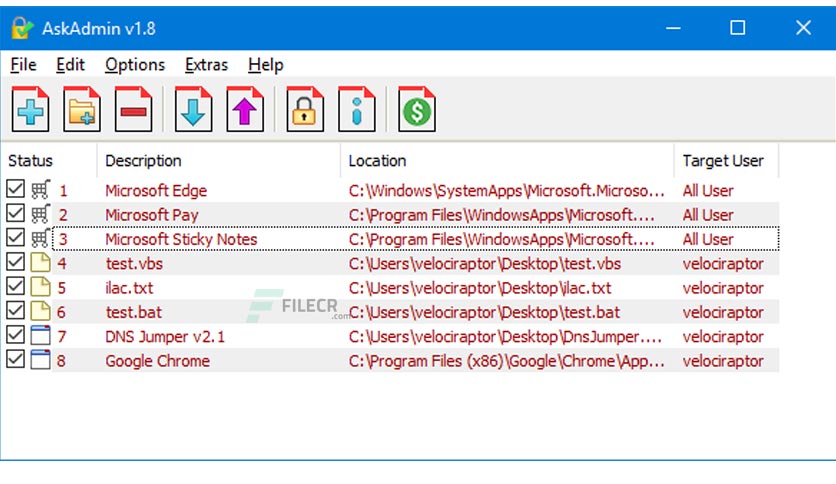Click the purple up-arrow Export icon

(245, 109)
